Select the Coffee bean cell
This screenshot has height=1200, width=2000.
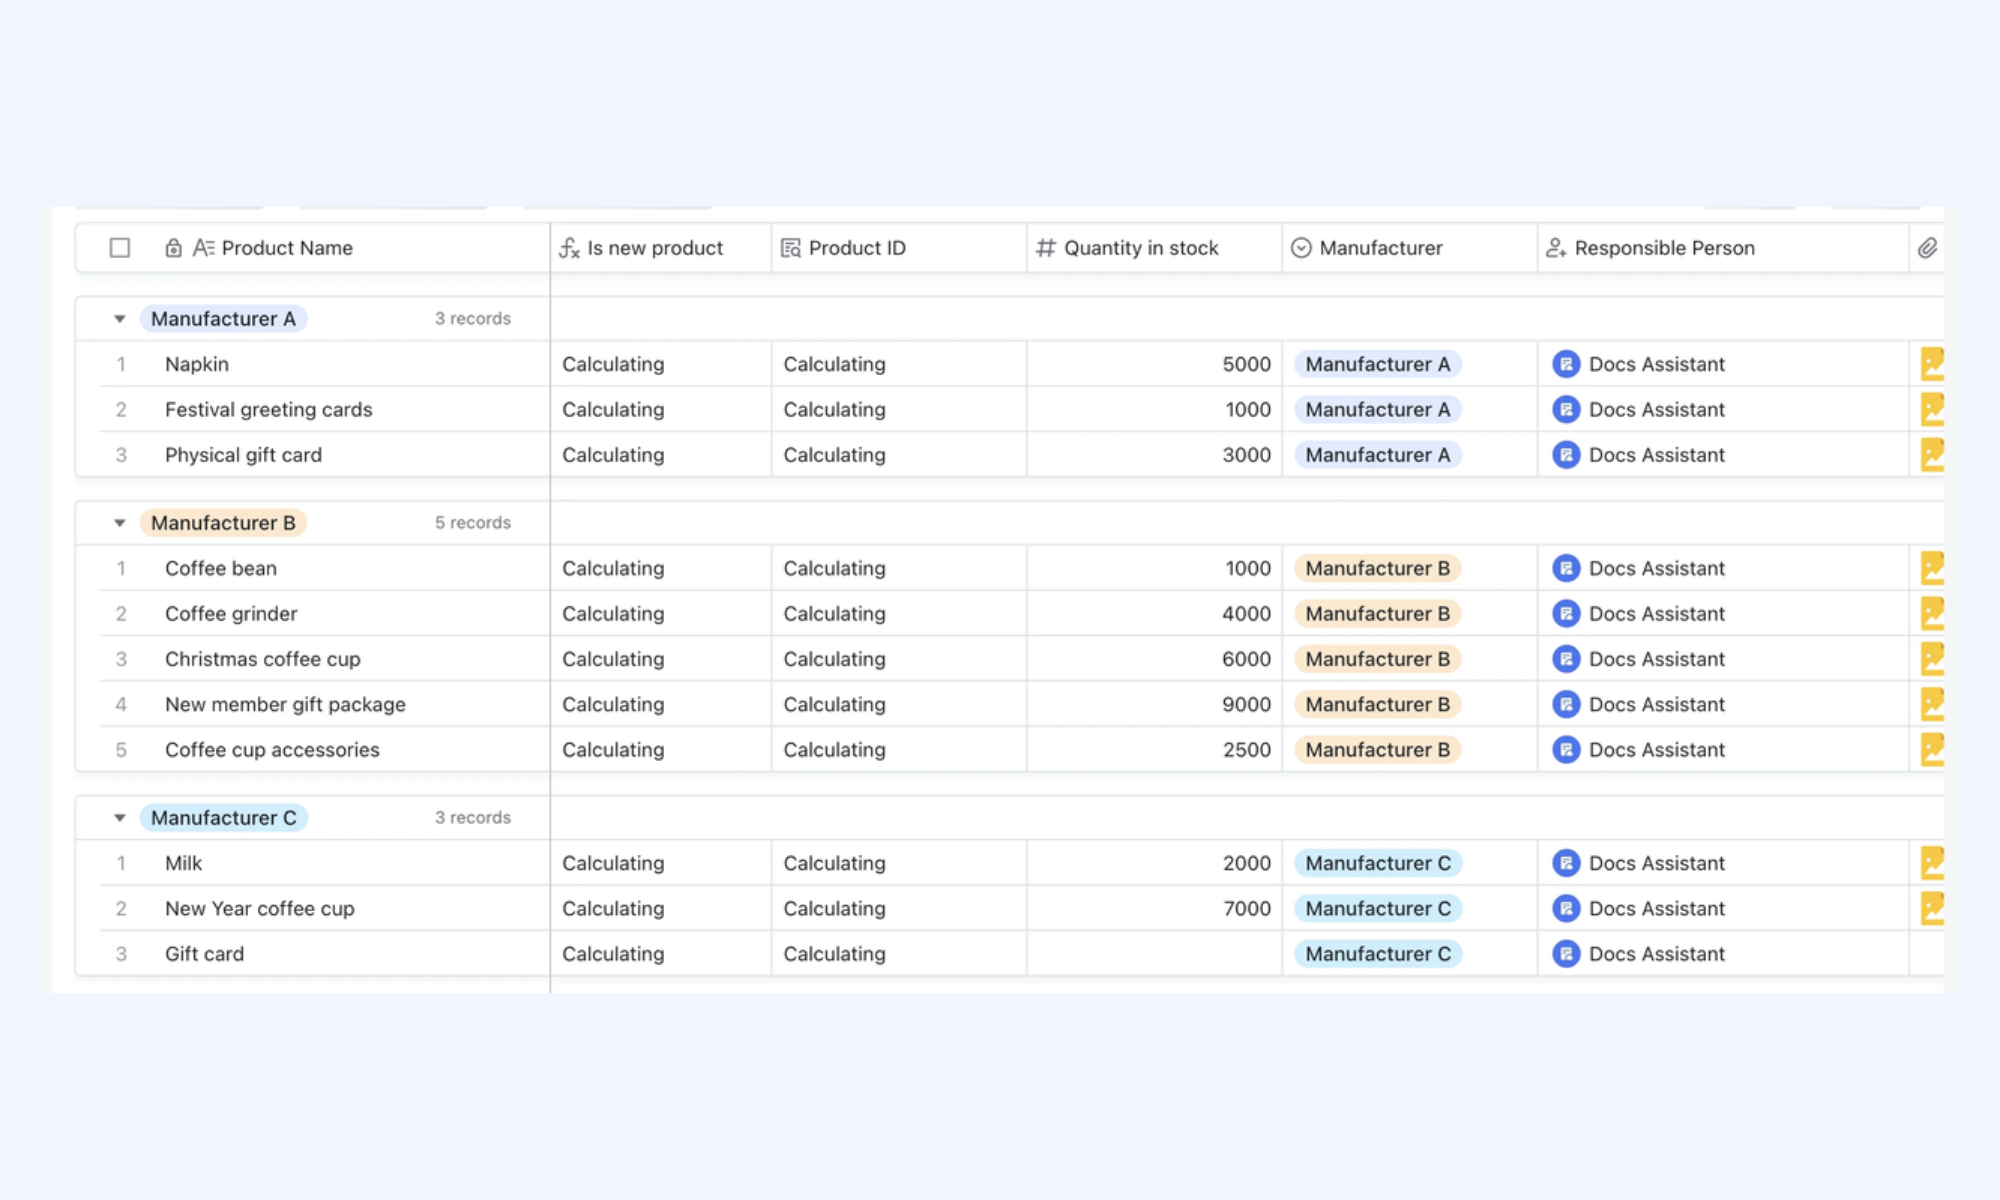(x=325, y=568)
